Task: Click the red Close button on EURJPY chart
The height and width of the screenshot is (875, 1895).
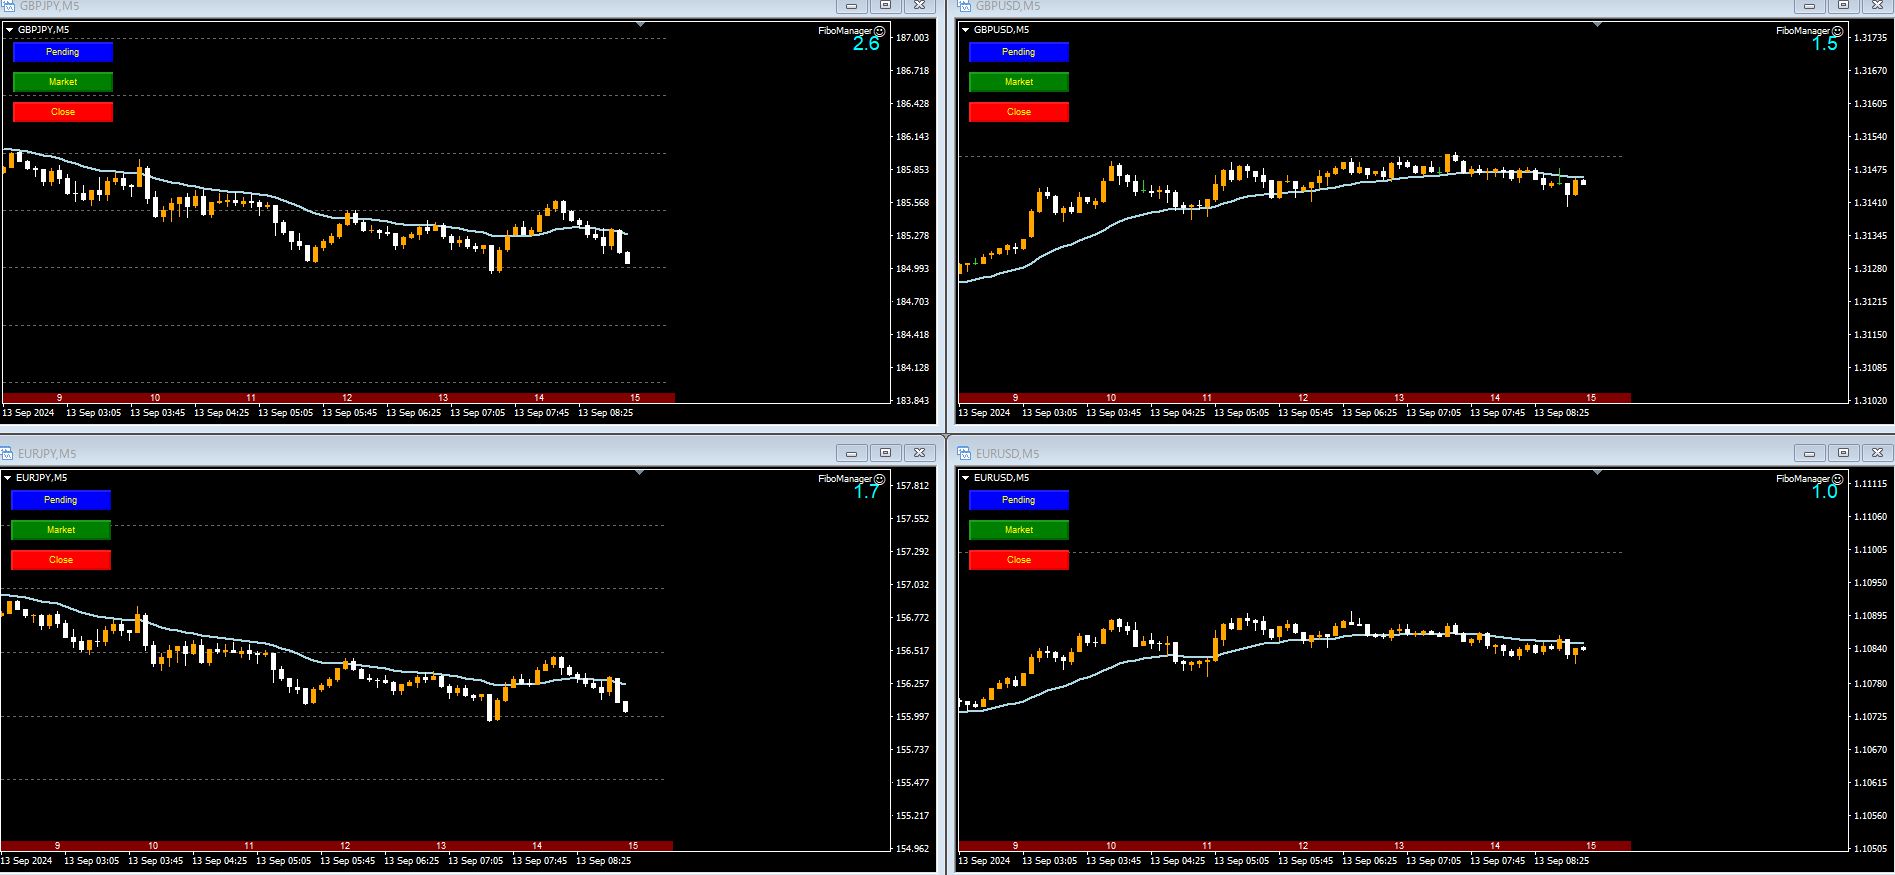Action: (x=61, y=560)
